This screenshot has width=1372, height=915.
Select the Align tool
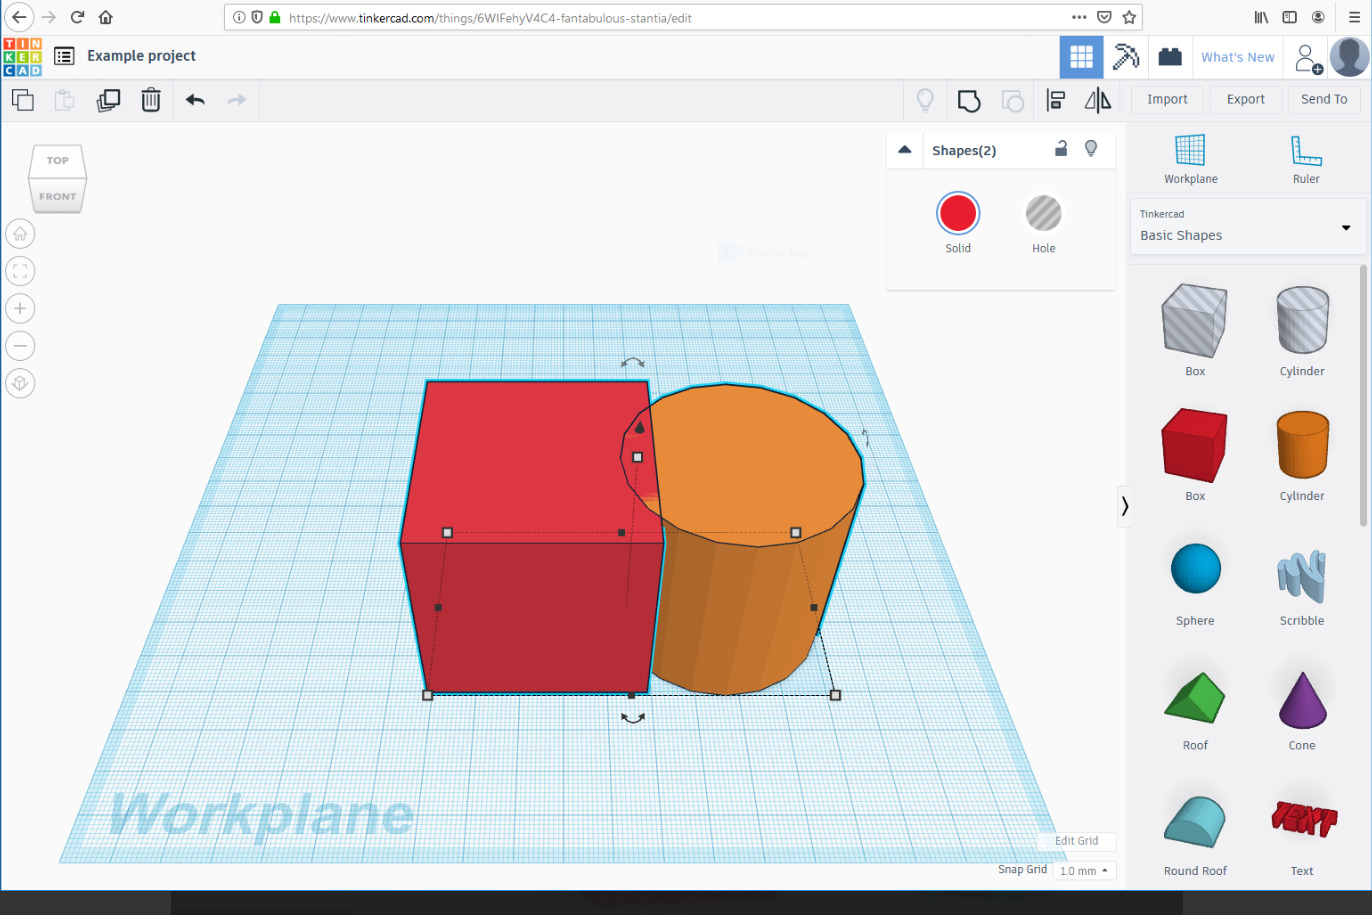(1055, 100)
